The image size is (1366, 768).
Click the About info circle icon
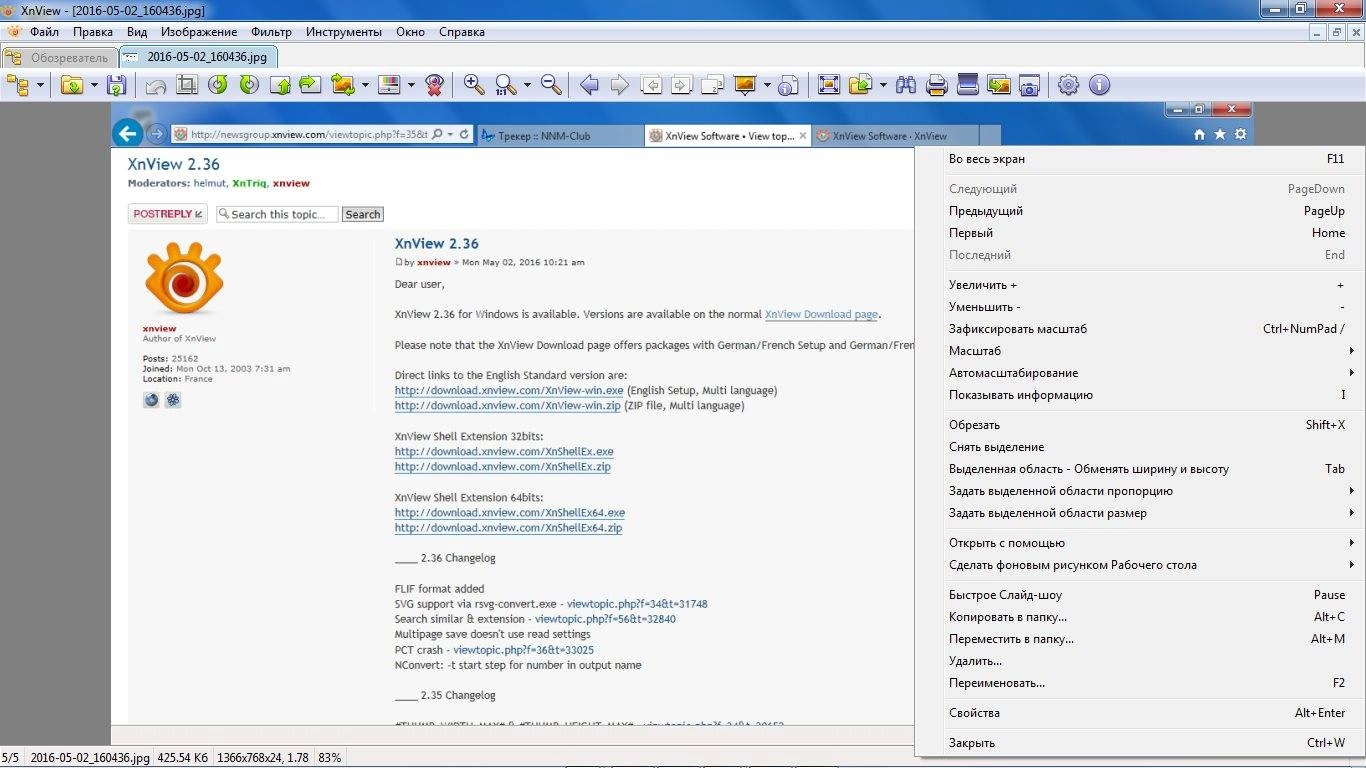click(x=1099, y=86)
